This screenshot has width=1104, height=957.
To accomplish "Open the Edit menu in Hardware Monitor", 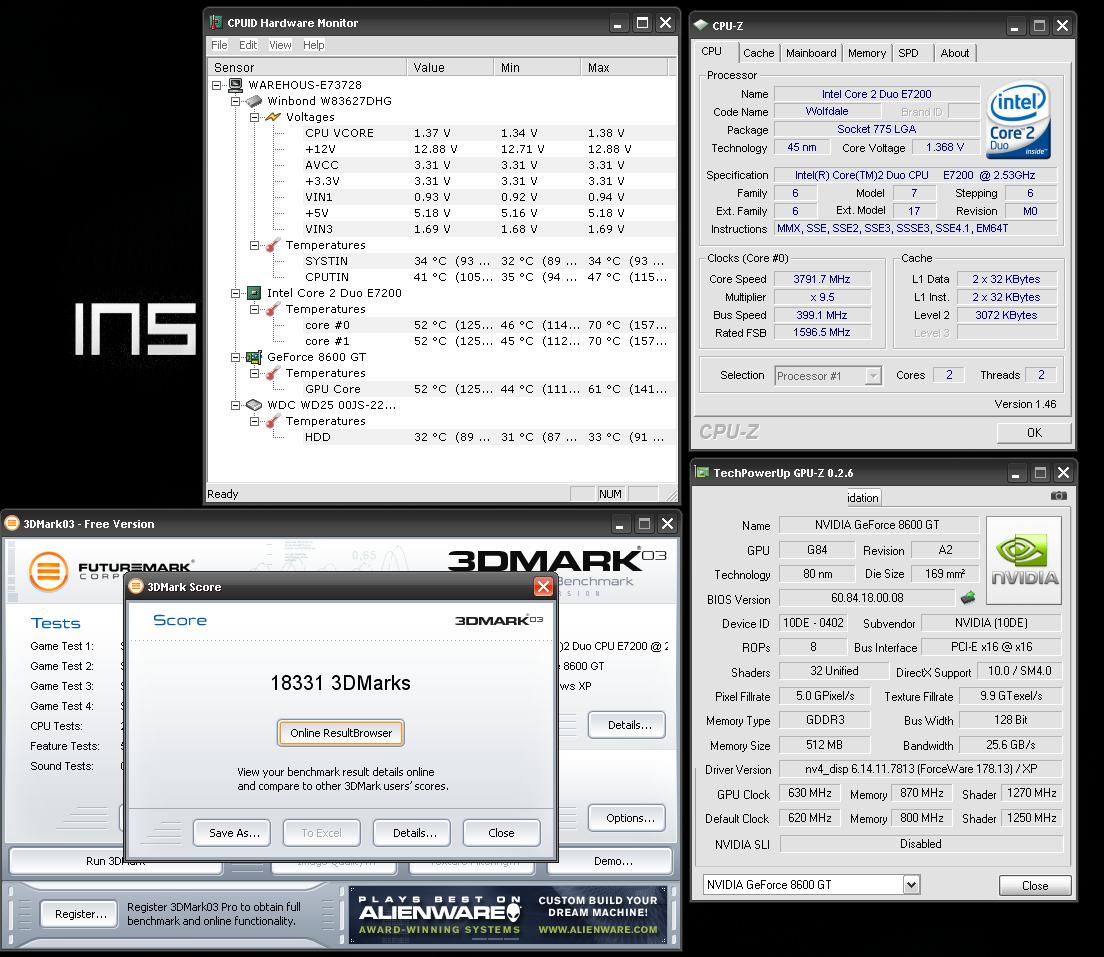I will (248, 45).
